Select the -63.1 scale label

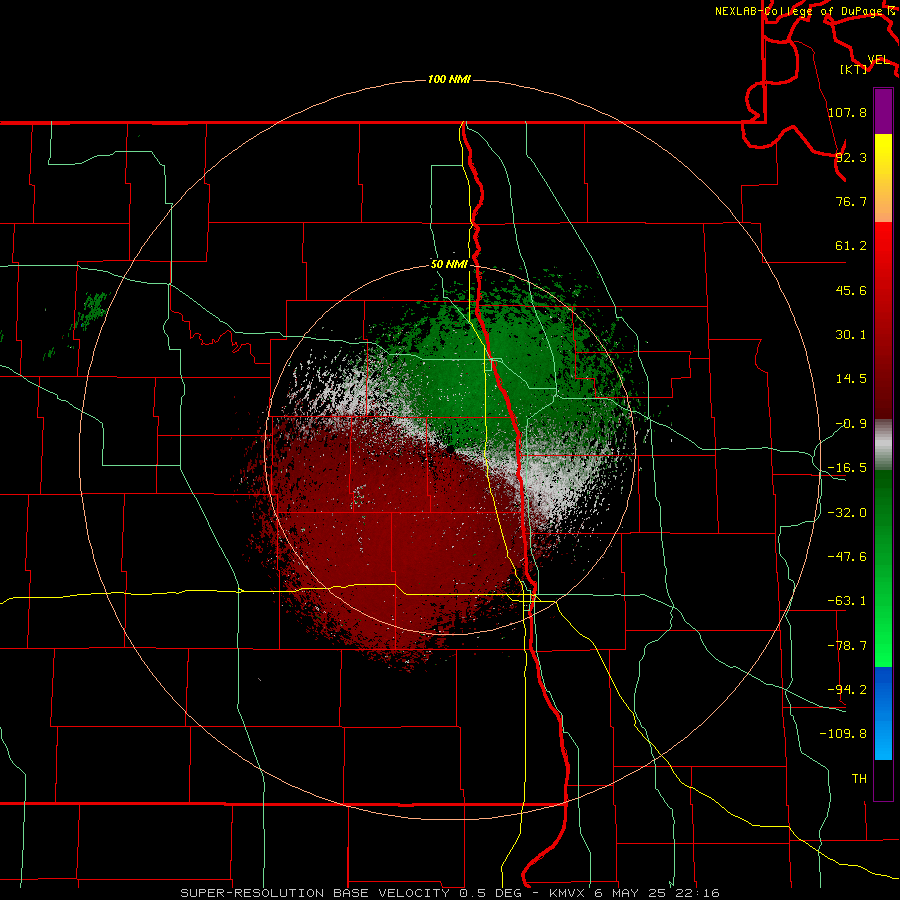tap(847, 601)
